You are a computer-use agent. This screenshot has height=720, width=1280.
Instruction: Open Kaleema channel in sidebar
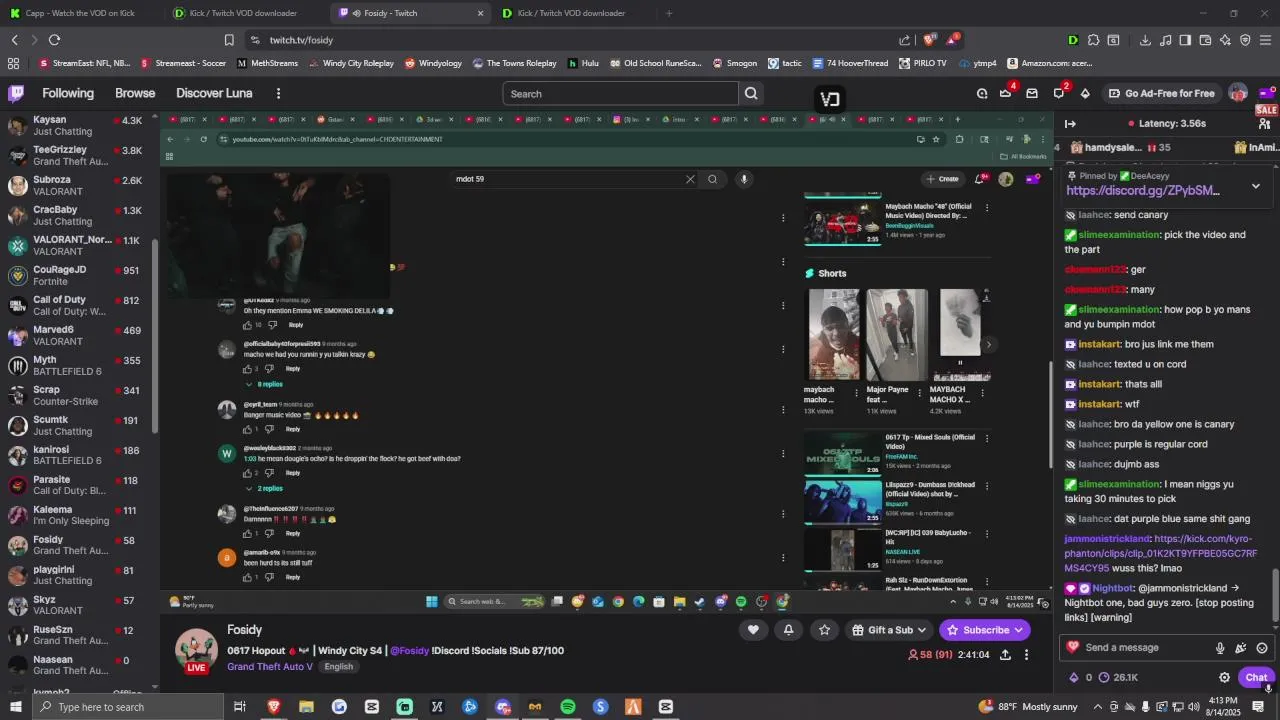pos(75,515)
